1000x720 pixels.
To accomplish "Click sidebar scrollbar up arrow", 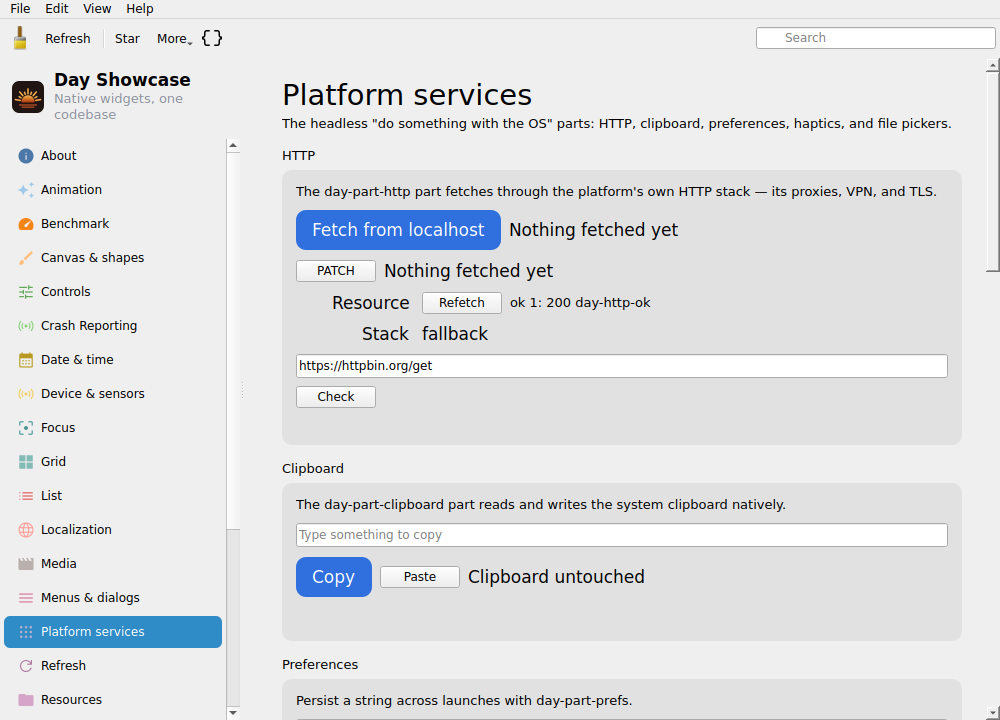I will (233, 146).
